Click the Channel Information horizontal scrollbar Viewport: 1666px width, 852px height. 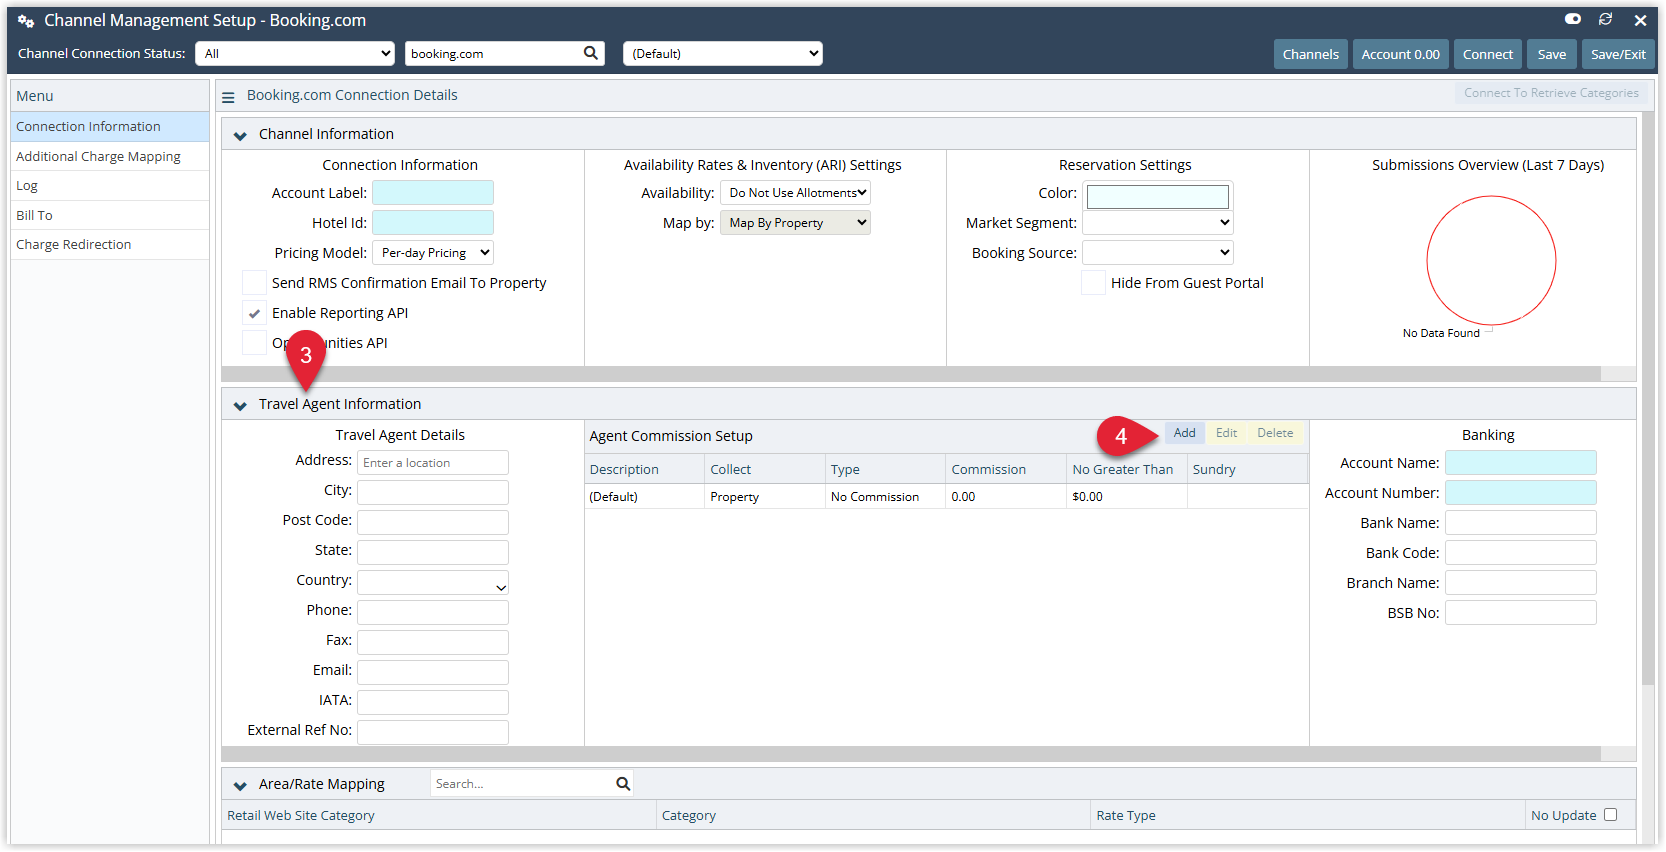tap(911, 374)
